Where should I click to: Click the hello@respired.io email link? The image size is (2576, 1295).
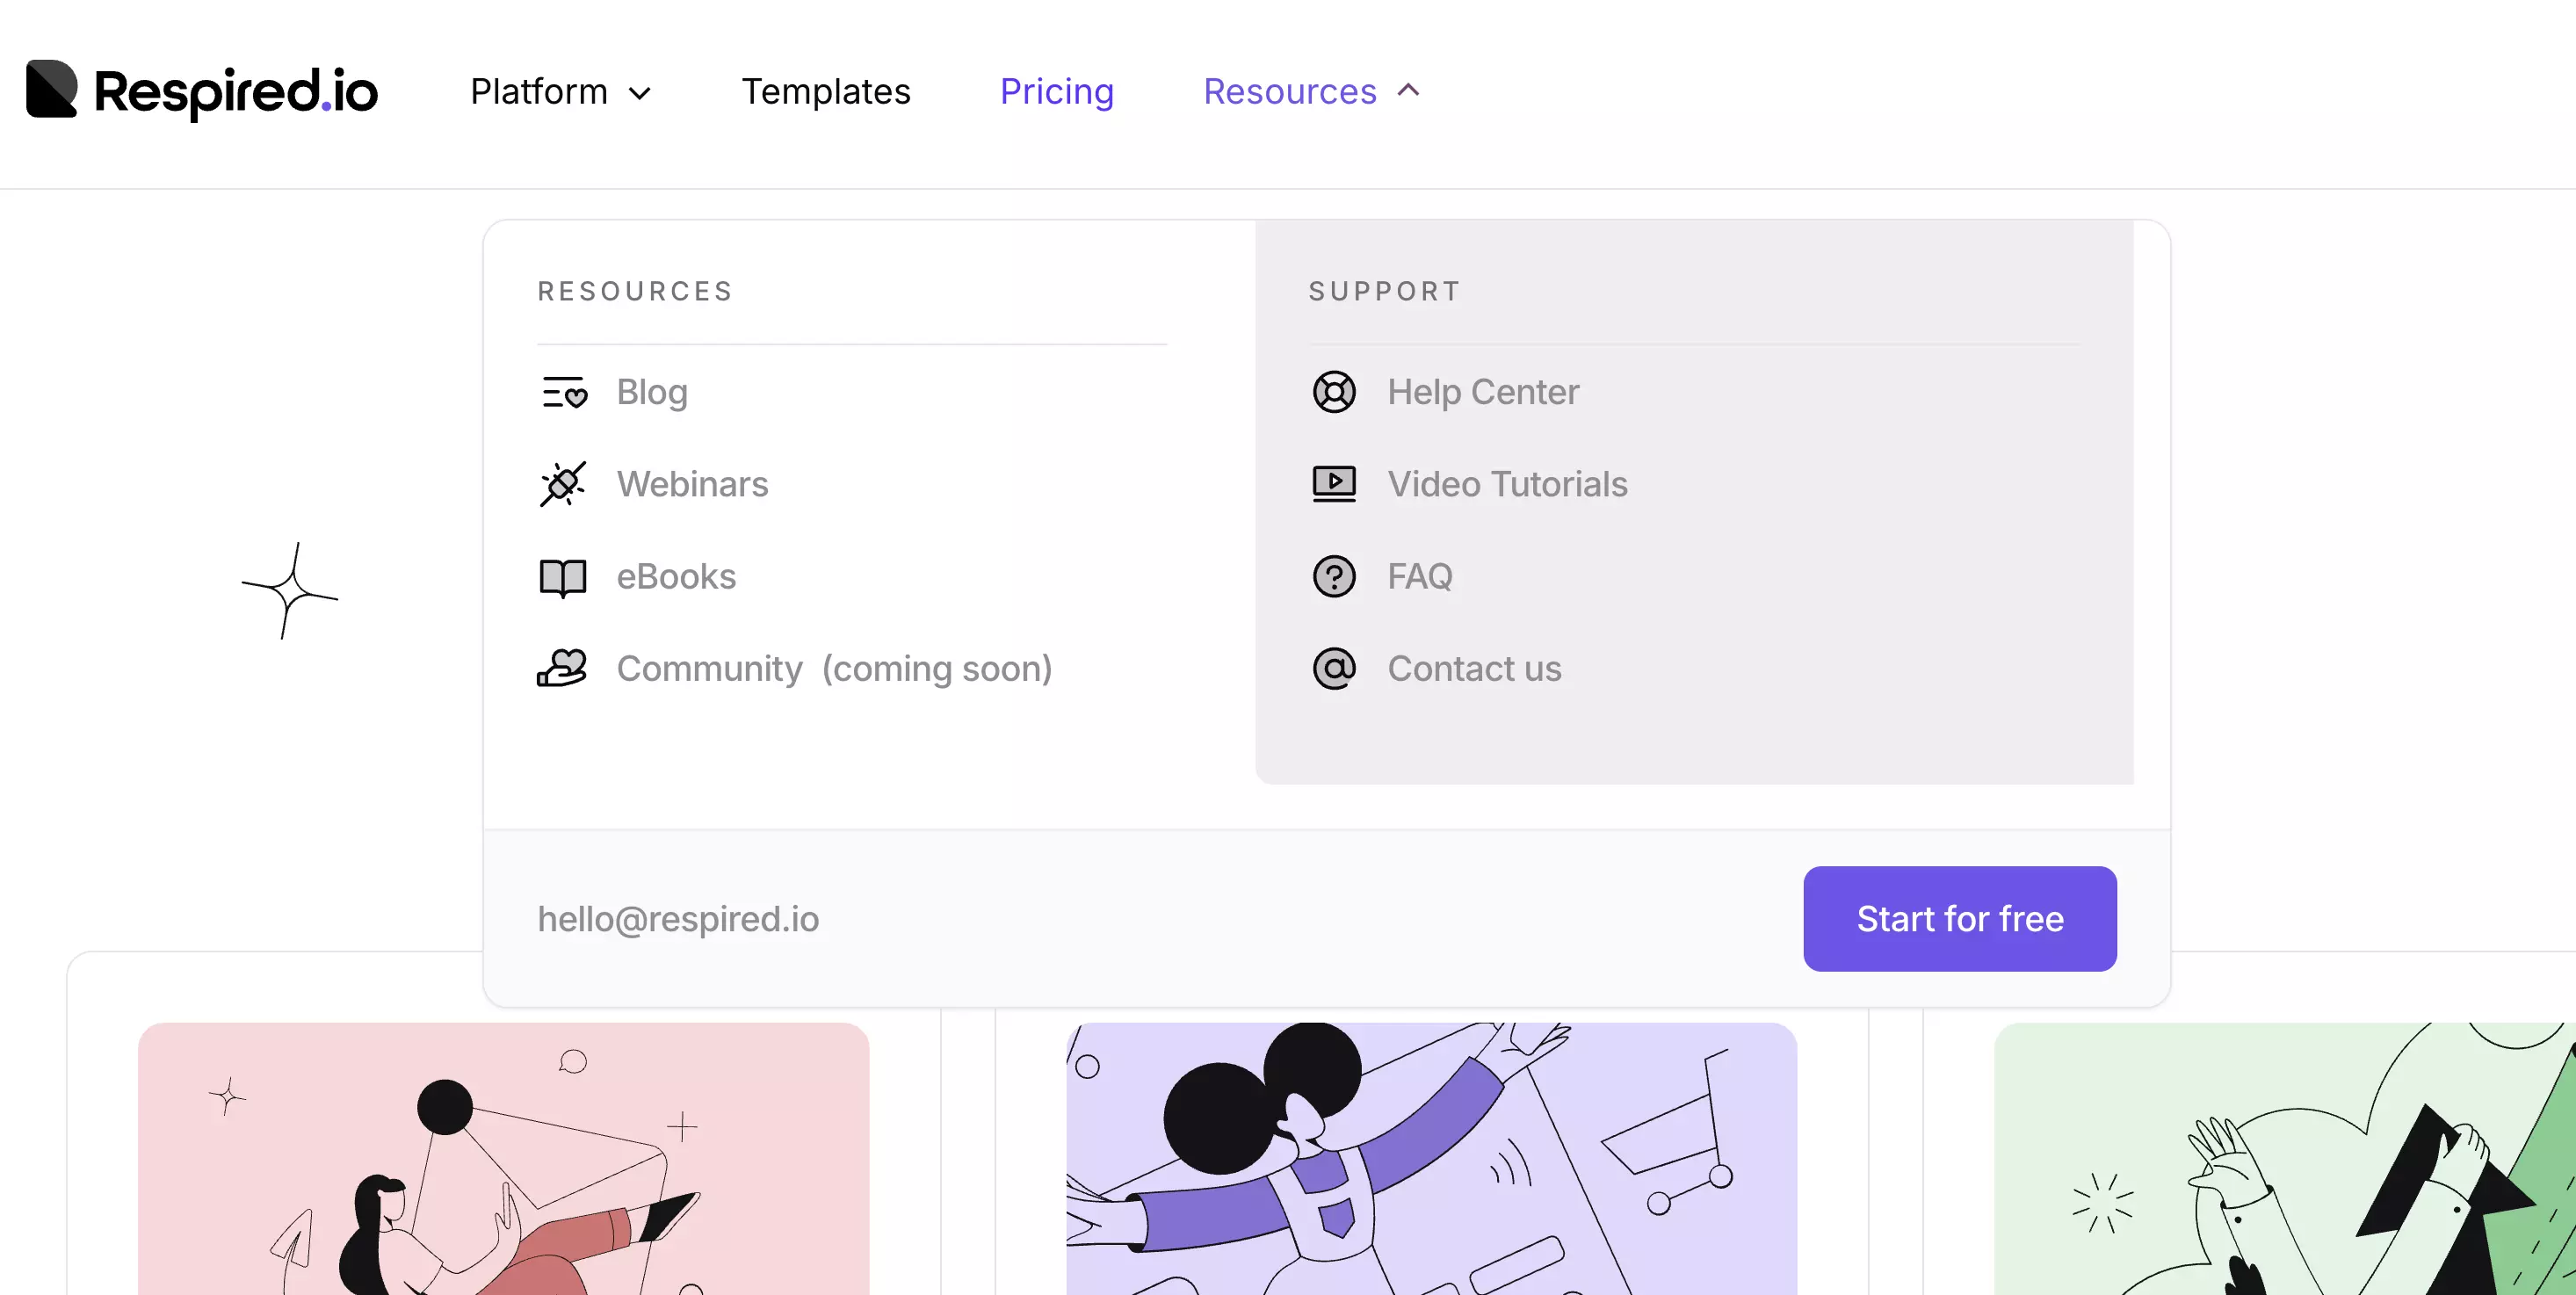(678, 918)
